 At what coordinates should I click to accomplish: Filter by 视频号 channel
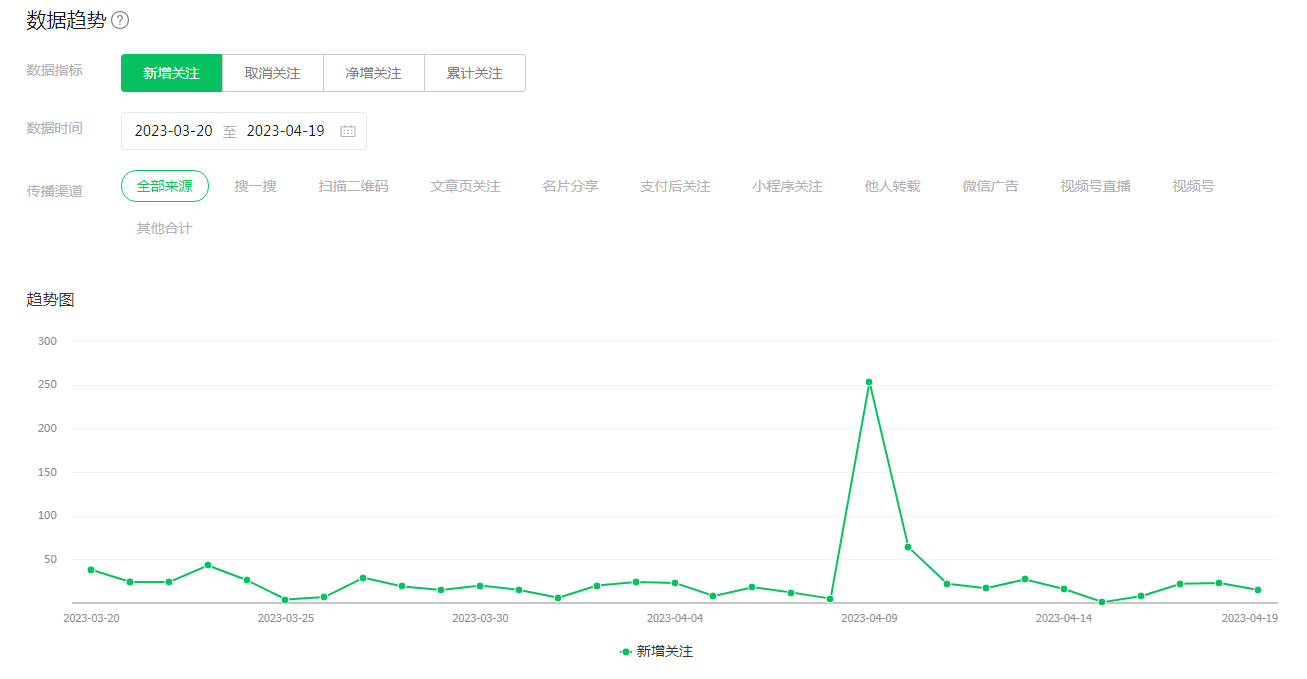tap(1193, 186)
